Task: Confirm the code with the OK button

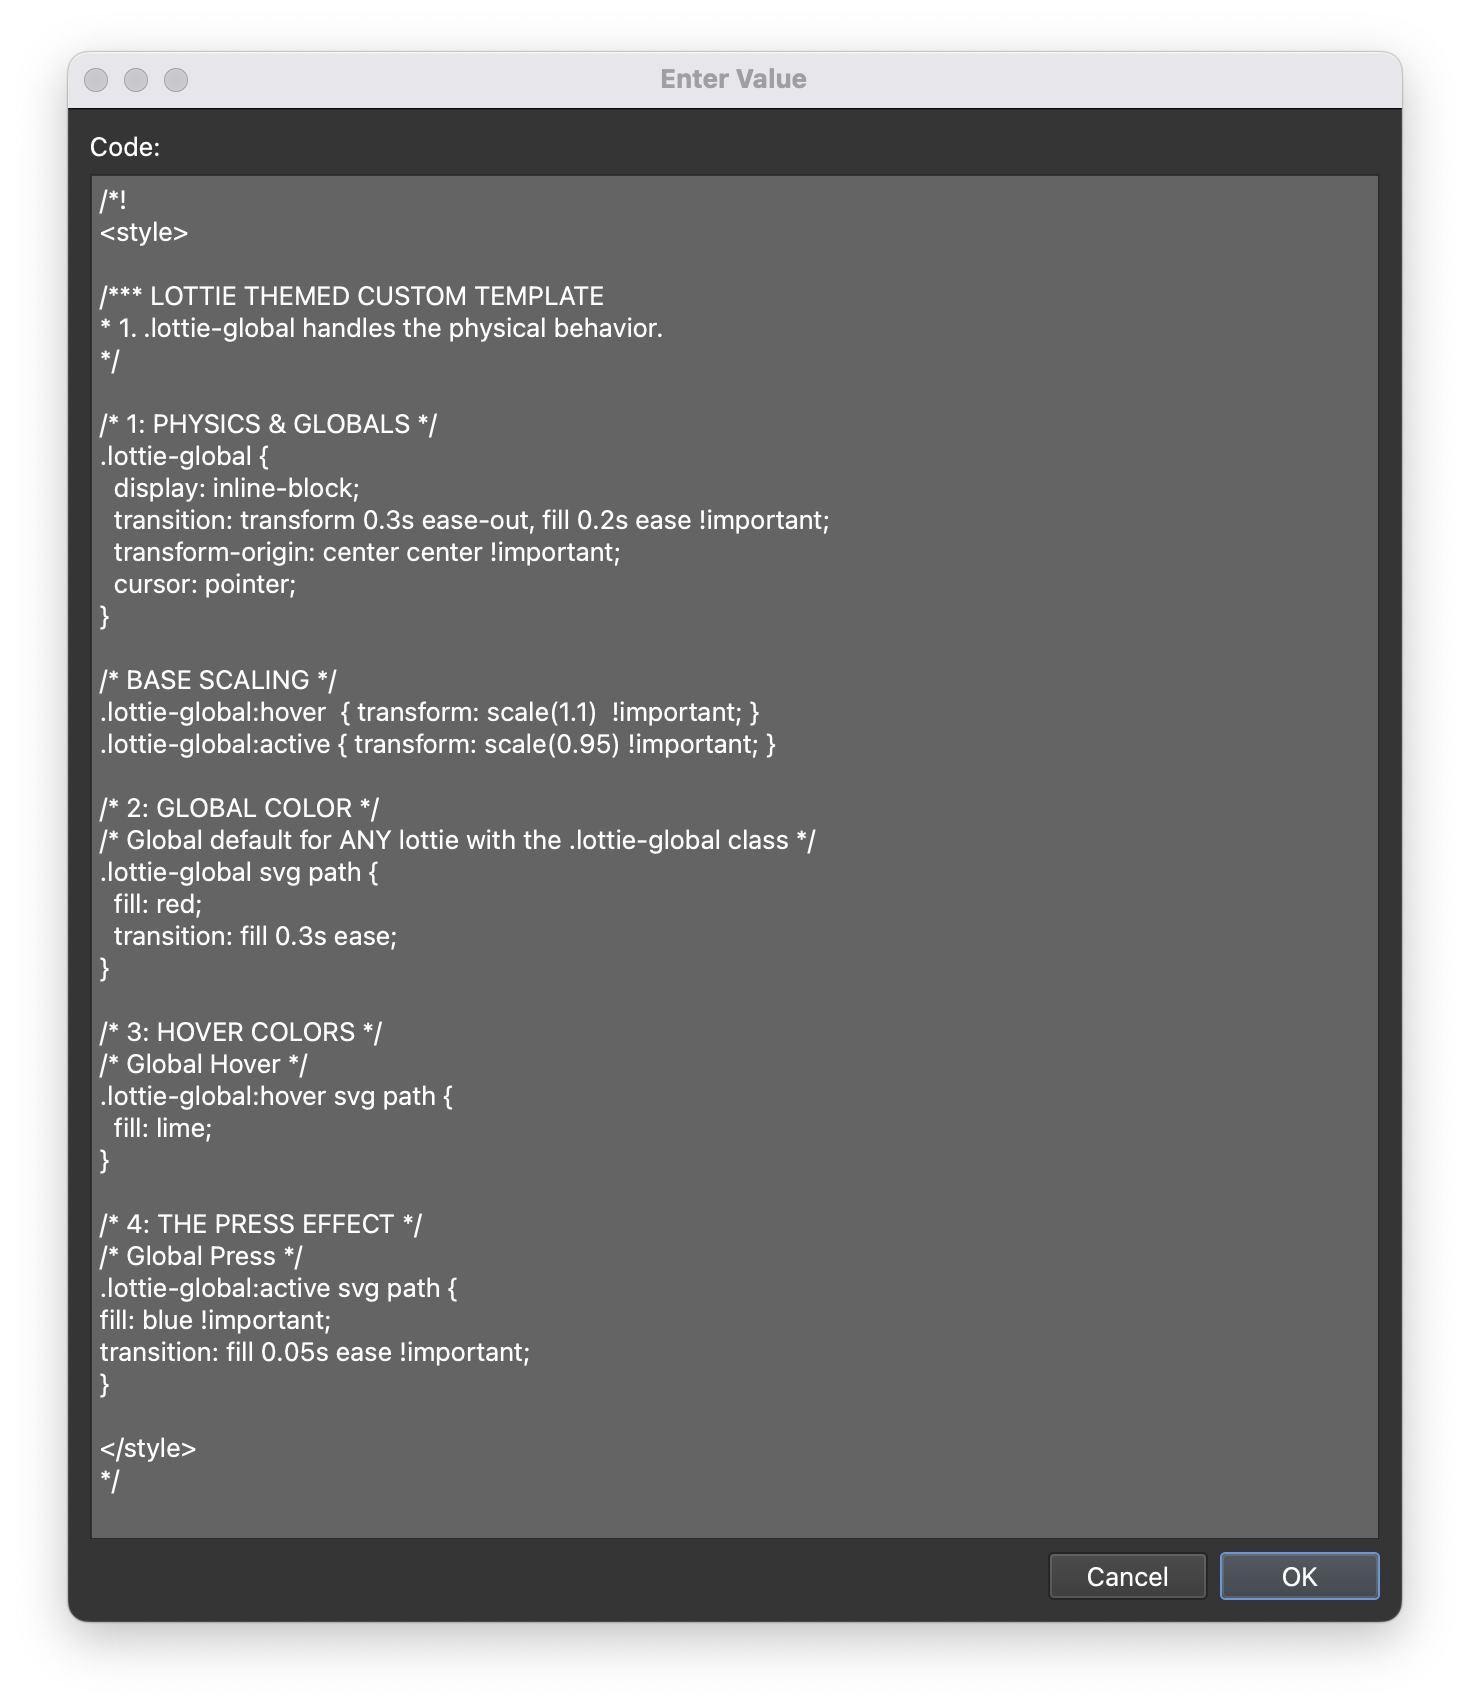Action: [x=1299, y=1576]
